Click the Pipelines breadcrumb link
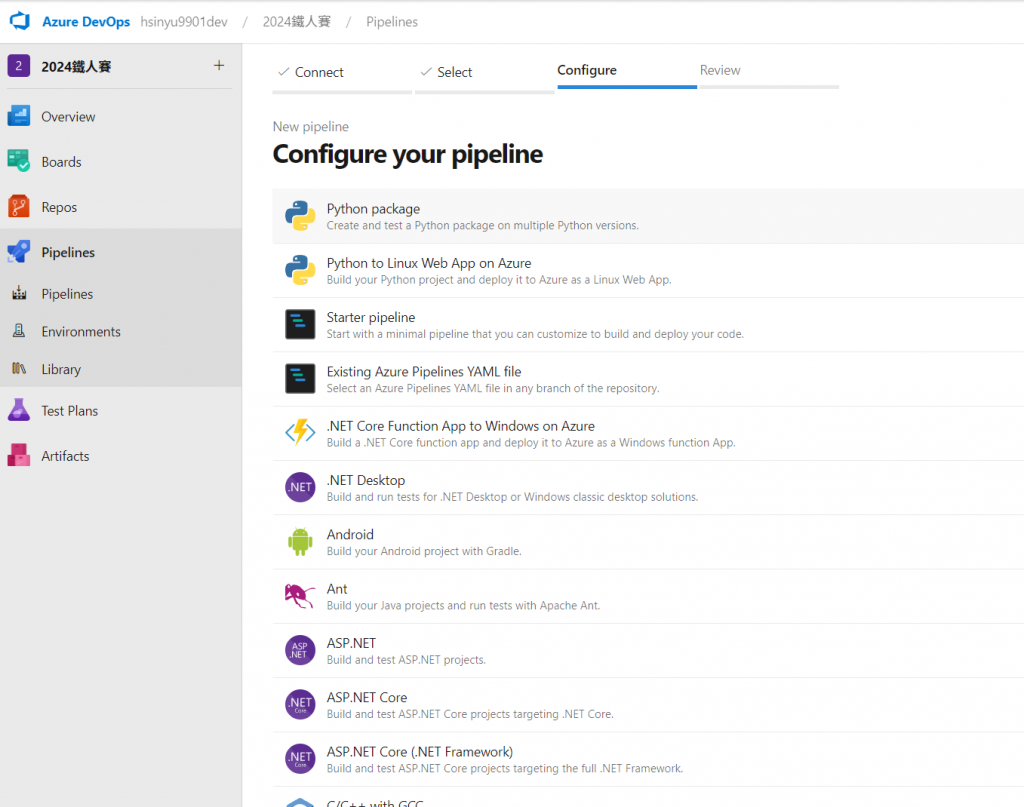1024x807 pixels. 392,22
